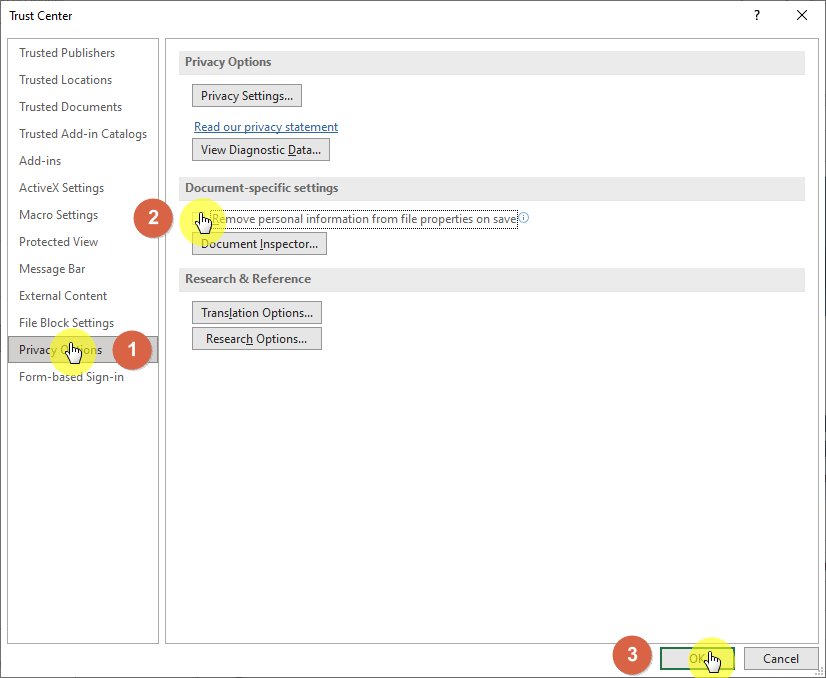The height and width of the screenshot is (678, 826).
Task: Open Trusted Add-in Catalogs settings
Action: pyautogui.click(x=83, y=134)
